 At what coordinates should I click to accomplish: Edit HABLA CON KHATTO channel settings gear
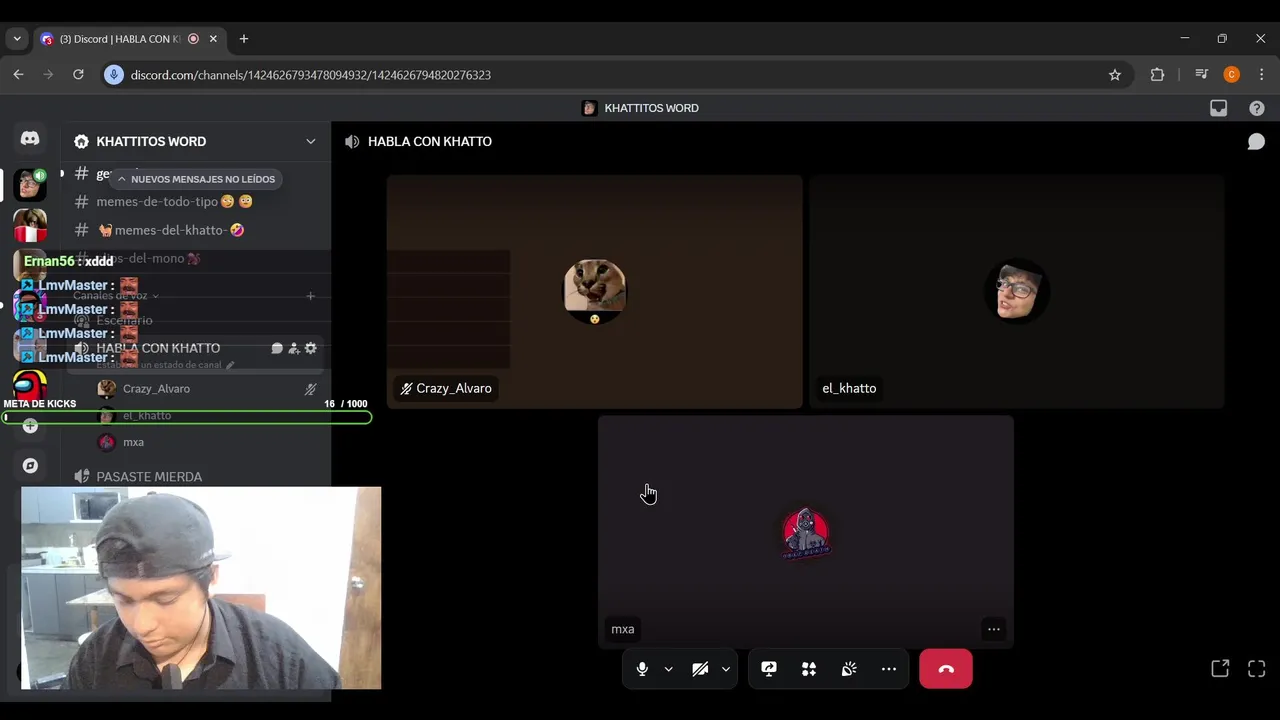(311, 348)
